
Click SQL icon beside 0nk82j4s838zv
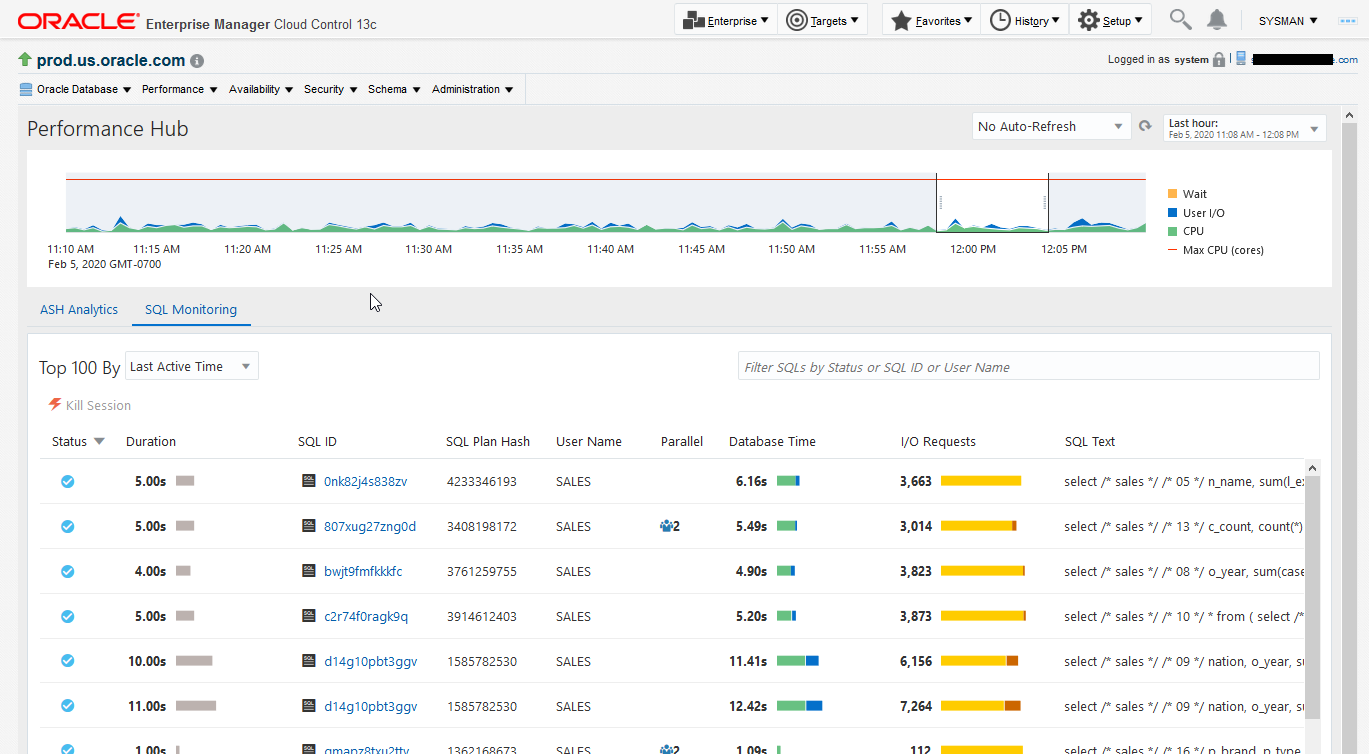click(x=309, y=481)
